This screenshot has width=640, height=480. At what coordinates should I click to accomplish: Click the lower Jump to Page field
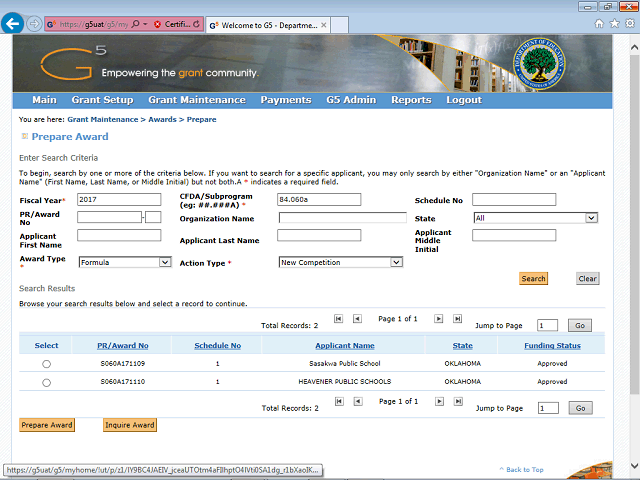tap(548, 408)
